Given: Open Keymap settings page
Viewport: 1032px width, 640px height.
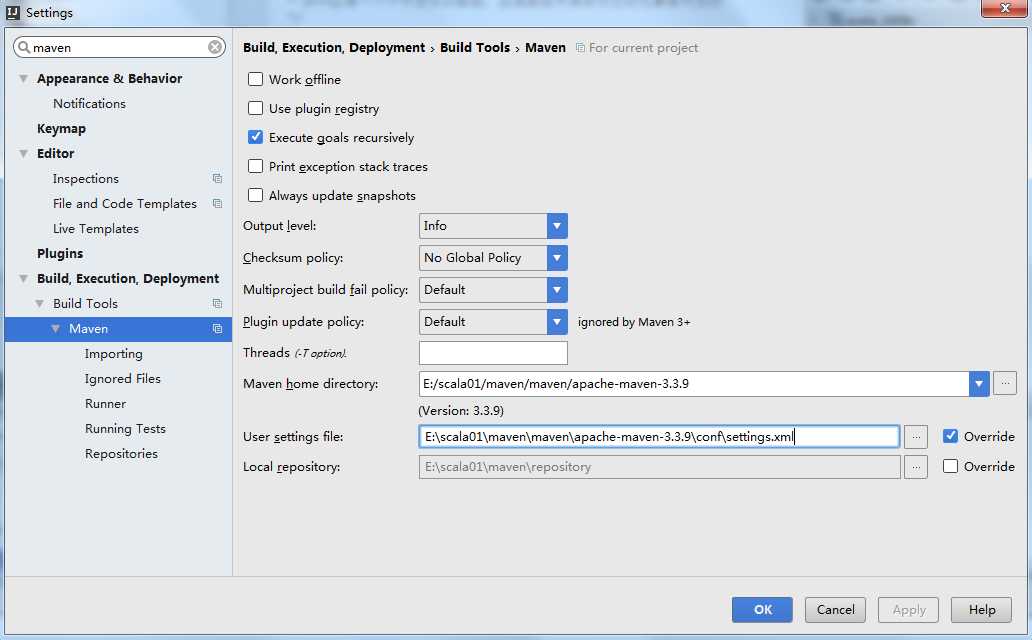Looking at the screenshot, I should pyautogui.click(x=61, y=128).
